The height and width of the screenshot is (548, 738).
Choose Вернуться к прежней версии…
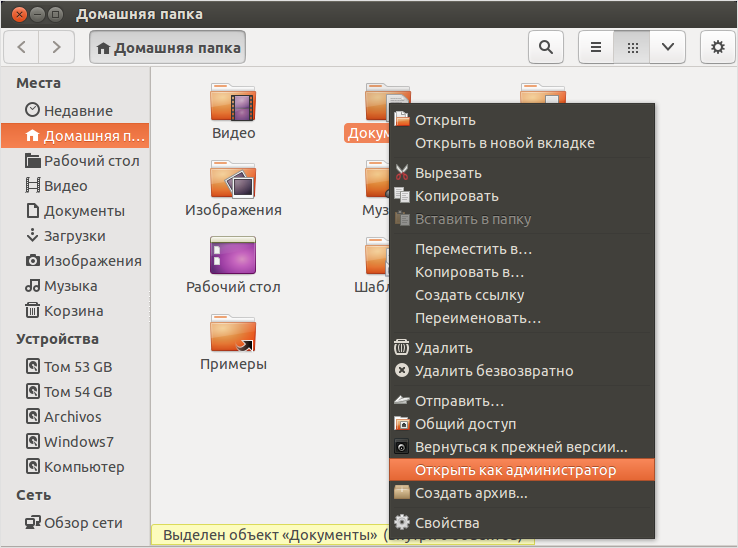click(522, 447)
